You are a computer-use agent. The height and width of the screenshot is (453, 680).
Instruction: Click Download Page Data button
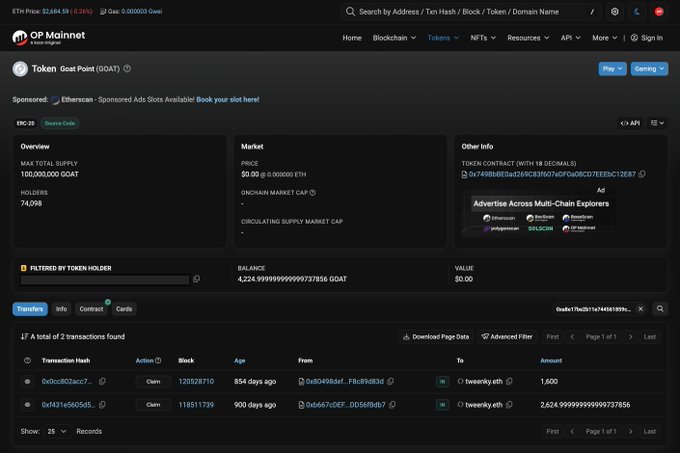[436, 337]
